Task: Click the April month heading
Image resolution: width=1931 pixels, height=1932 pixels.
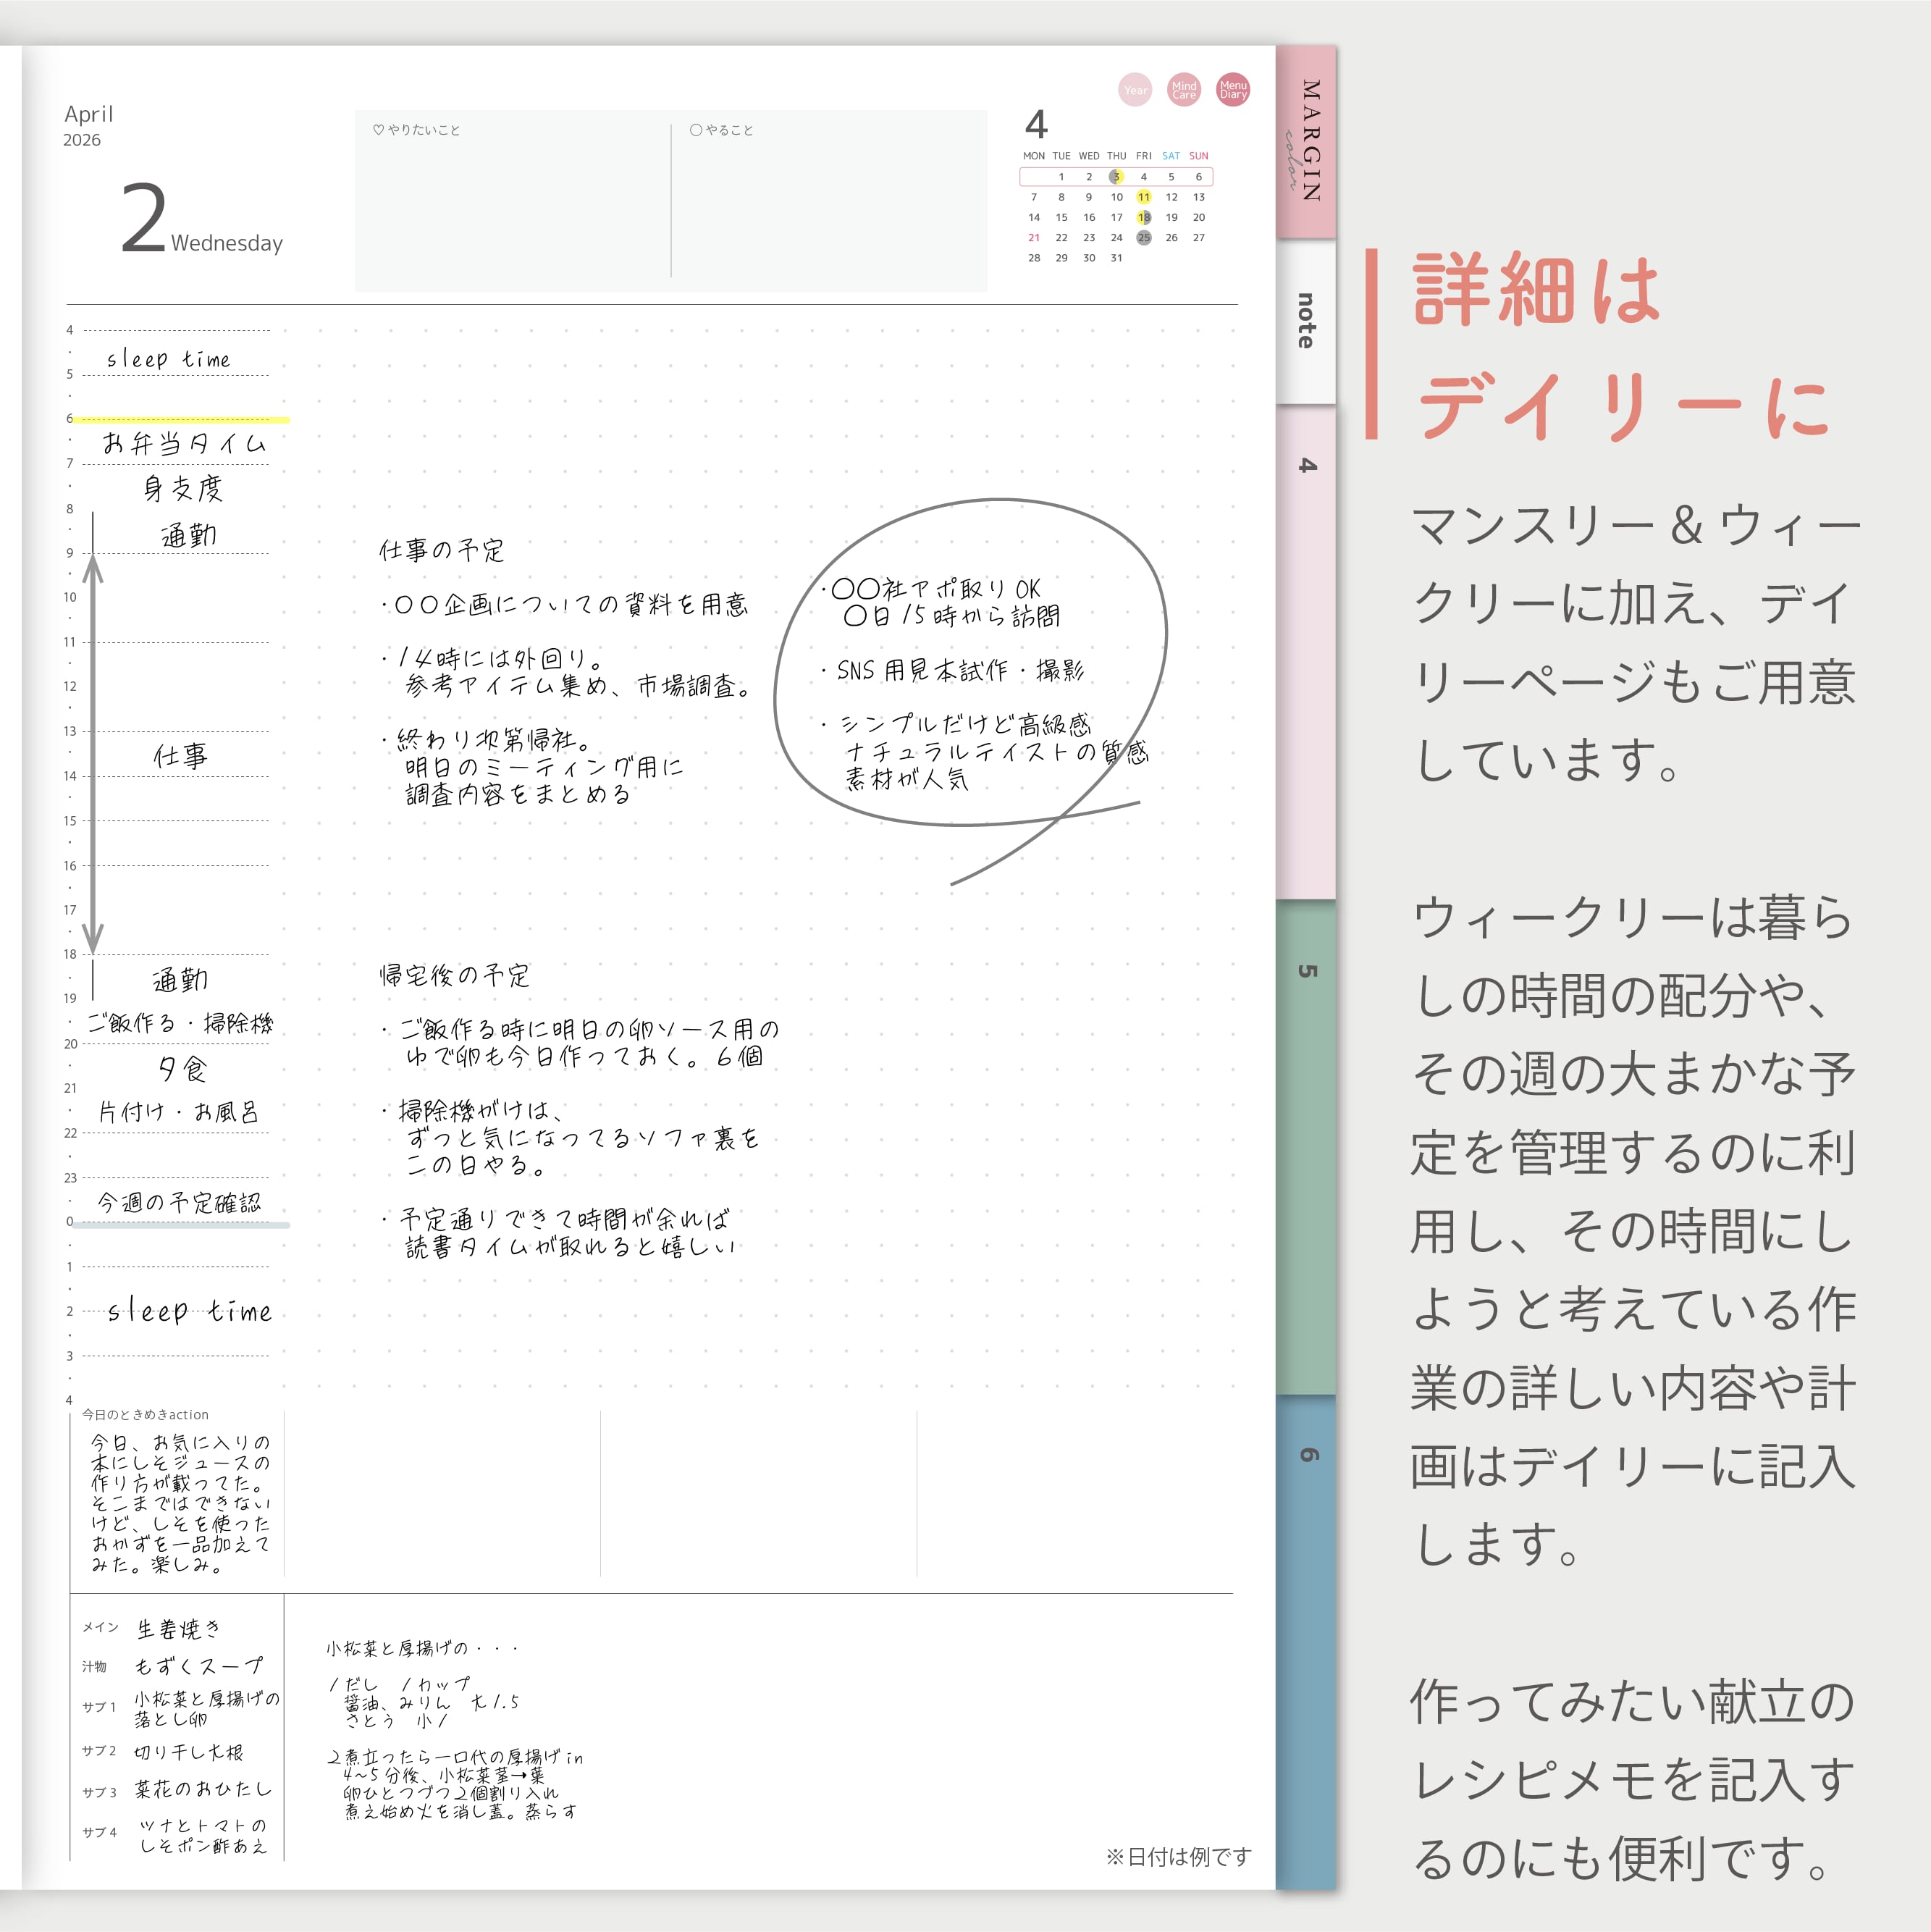Action: coord(88,114)
